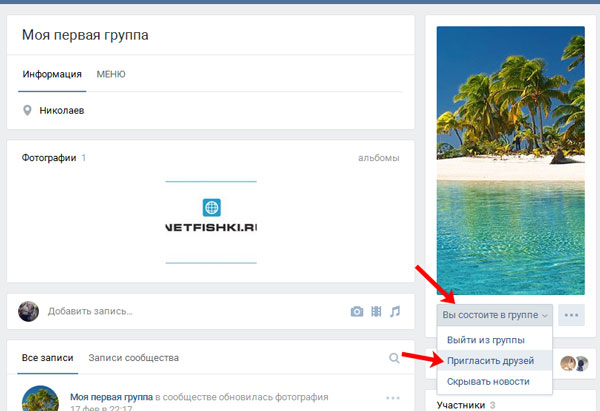The image size is (600, 411).
Task: Open the three-dots actions button beside membership
Action: point(572,315)
